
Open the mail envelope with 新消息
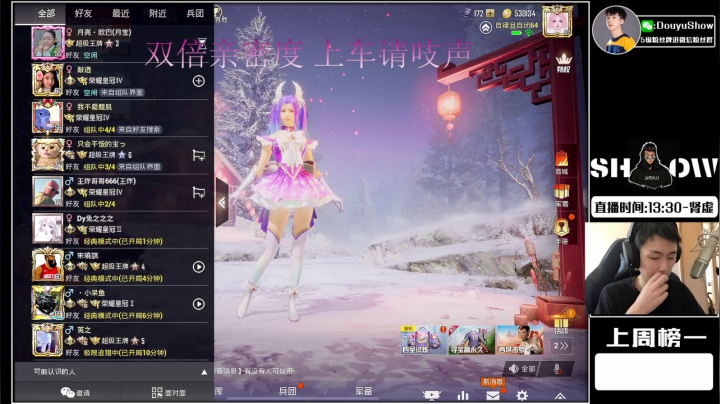tap(493, 395)
